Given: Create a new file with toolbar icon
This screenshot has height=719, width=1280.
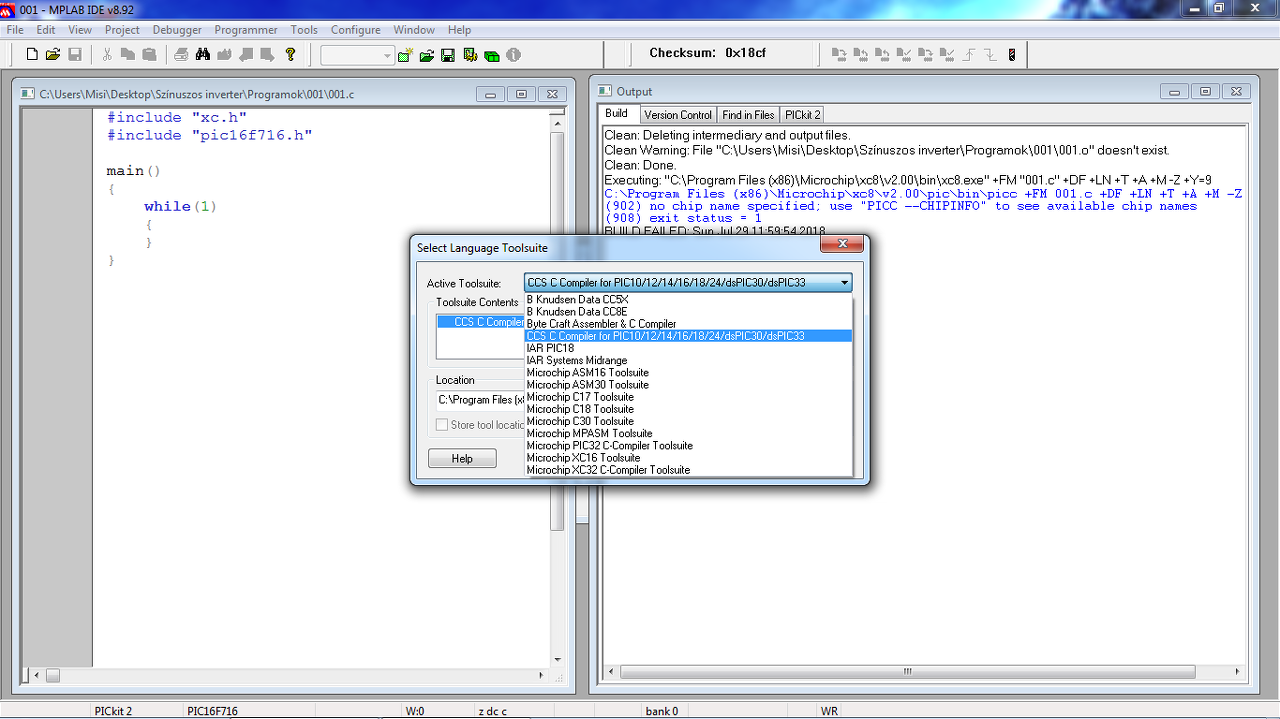Looking at the screenshot, I should click(32, 55).
